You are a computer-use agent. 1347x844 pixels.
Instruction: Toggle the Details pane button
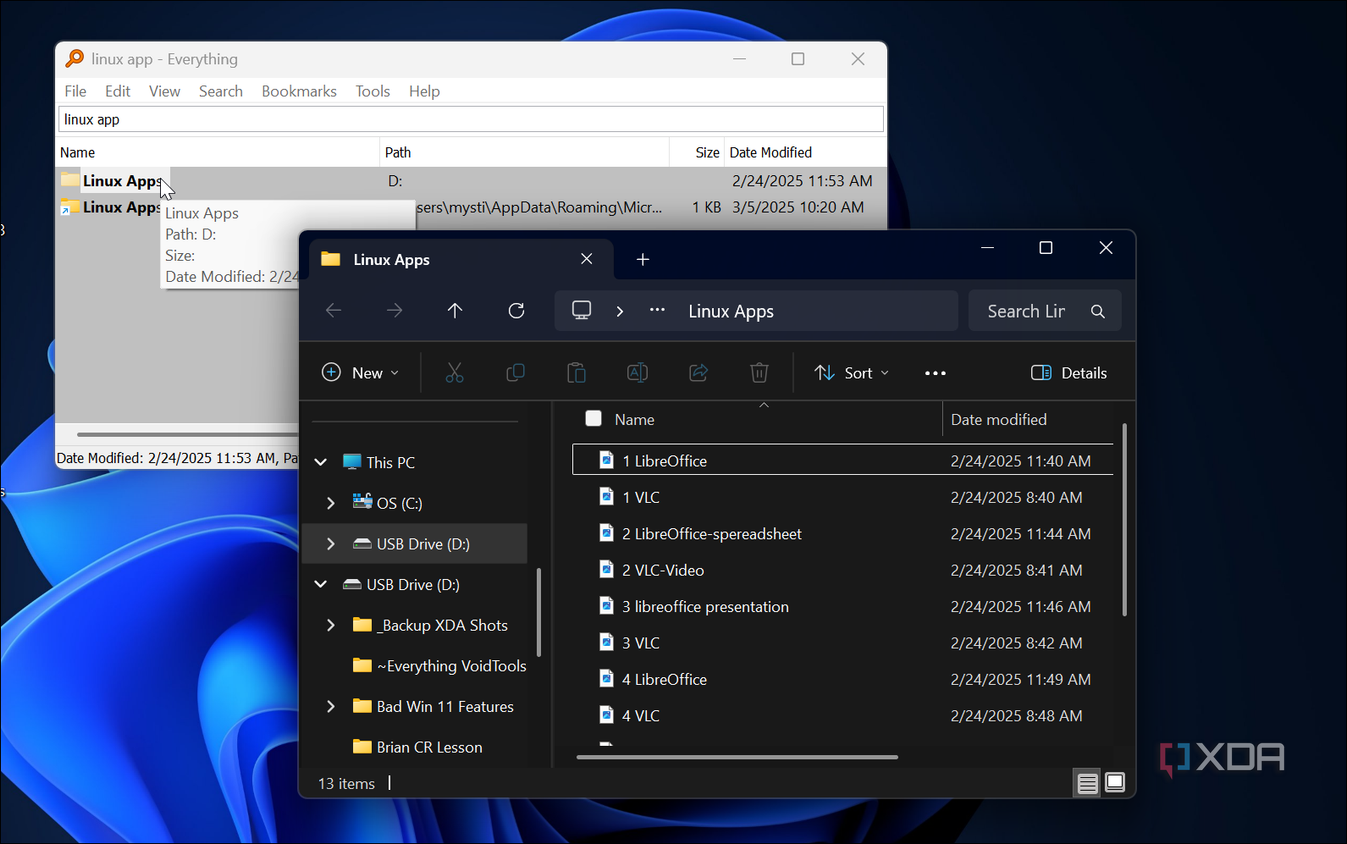pyautogui.click(x=1069, y=373)
